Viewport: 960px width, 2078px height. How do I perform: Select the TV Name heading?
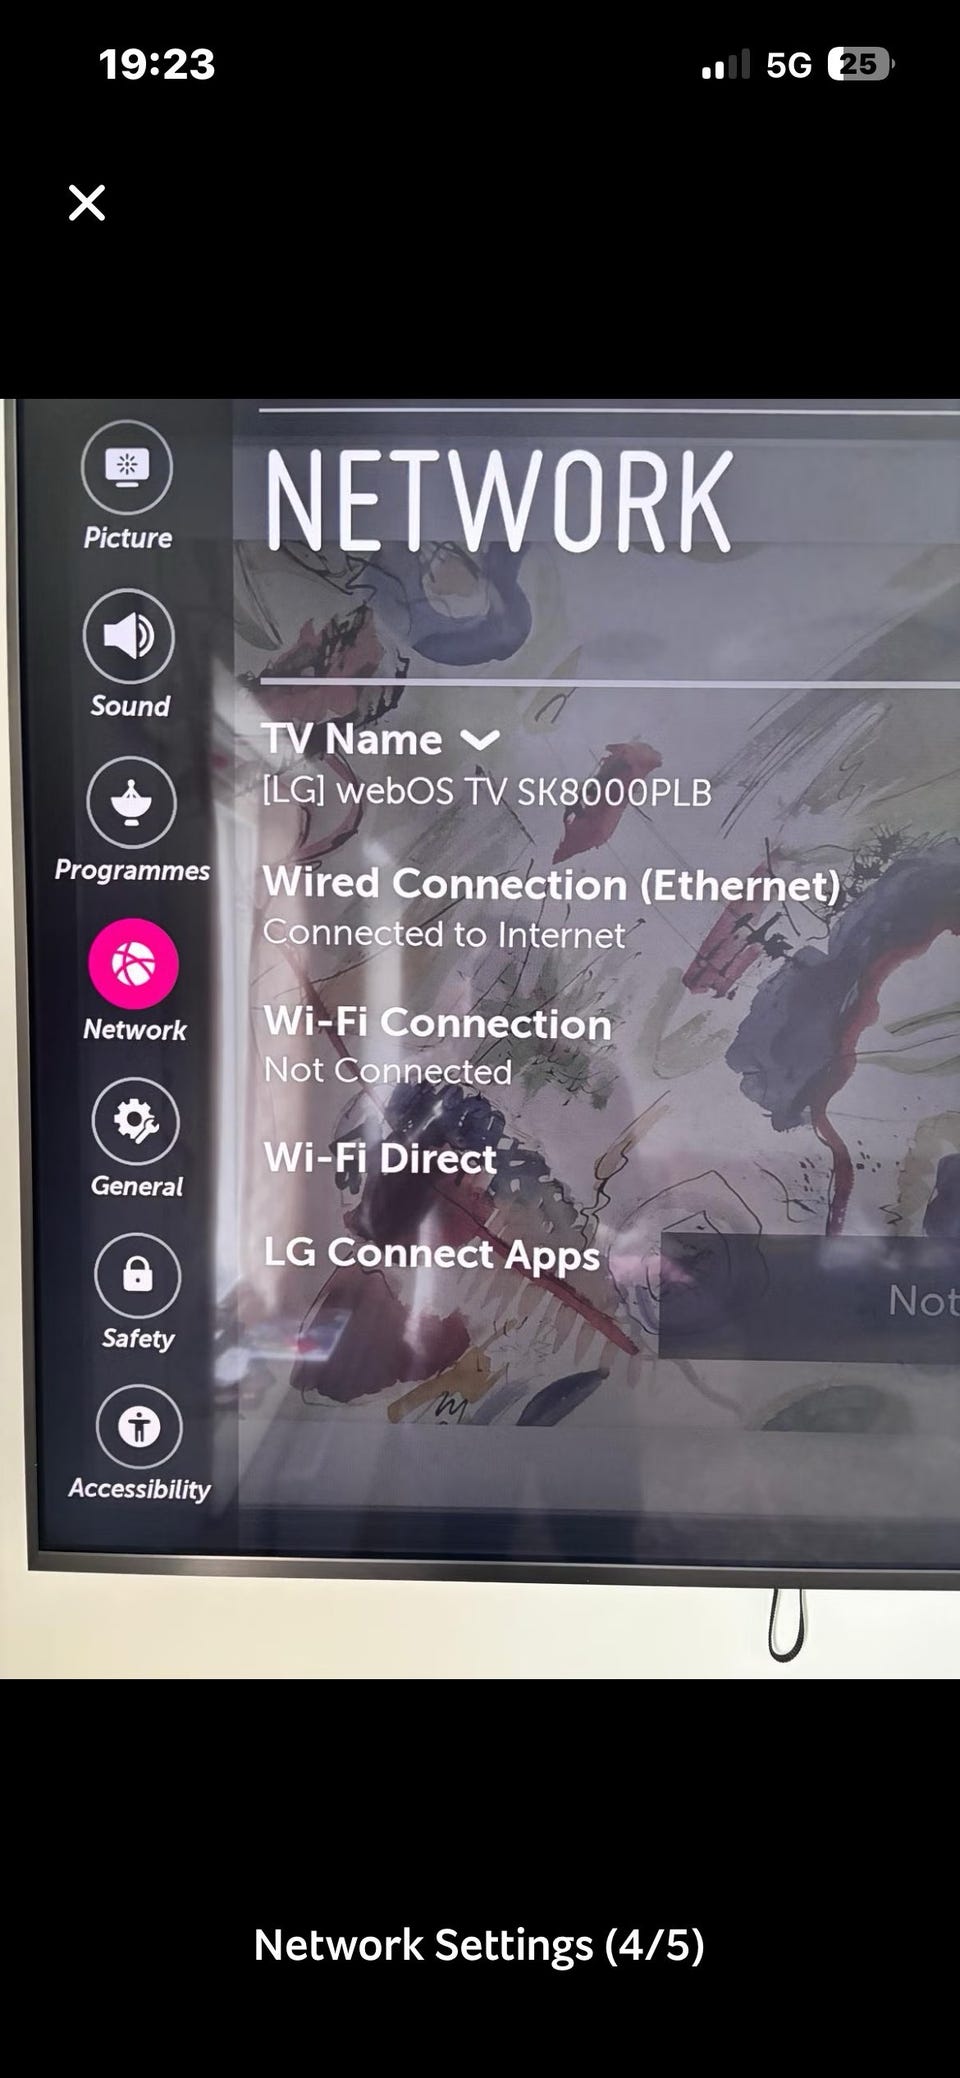(352, 740)
